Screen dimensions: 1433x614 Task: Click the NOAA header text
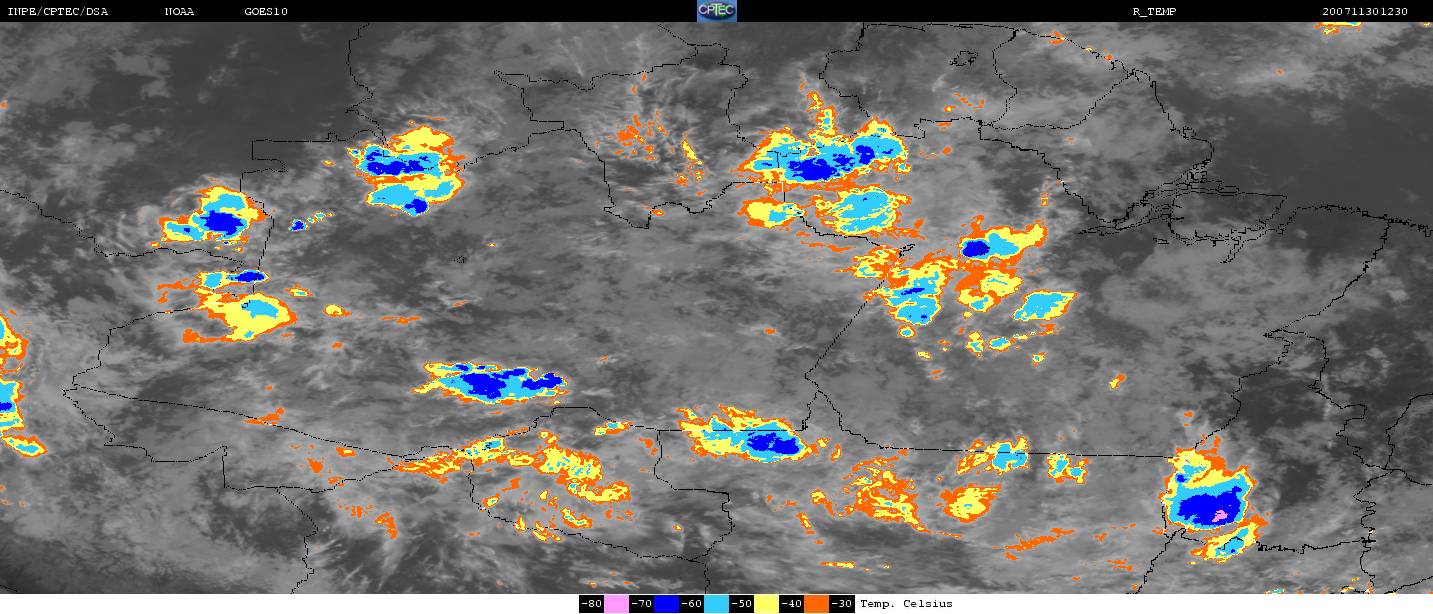(180, 12)
